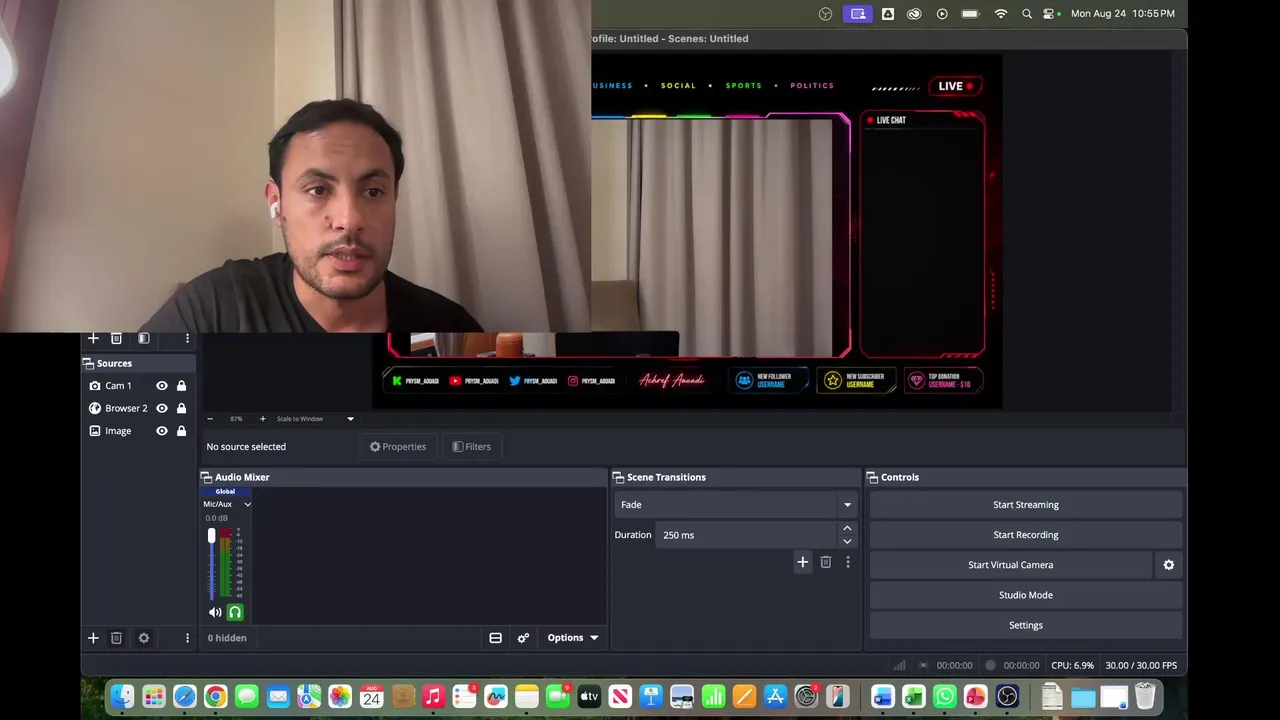The width and height of the screenshot is (1280, 720).
Task: Remove transition with Scene Transitions trash icon
Action: tap(825, 563)
